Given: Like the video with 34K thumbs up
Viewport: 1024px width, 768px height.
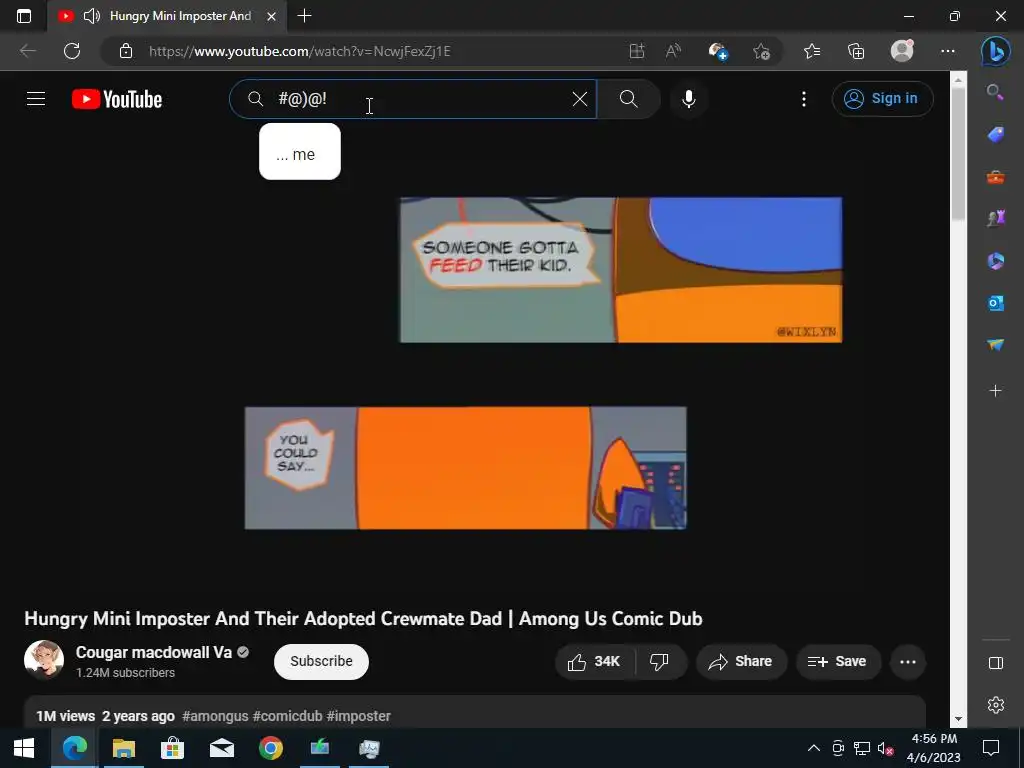Looking at the screenshot, I should click(594, 662).
